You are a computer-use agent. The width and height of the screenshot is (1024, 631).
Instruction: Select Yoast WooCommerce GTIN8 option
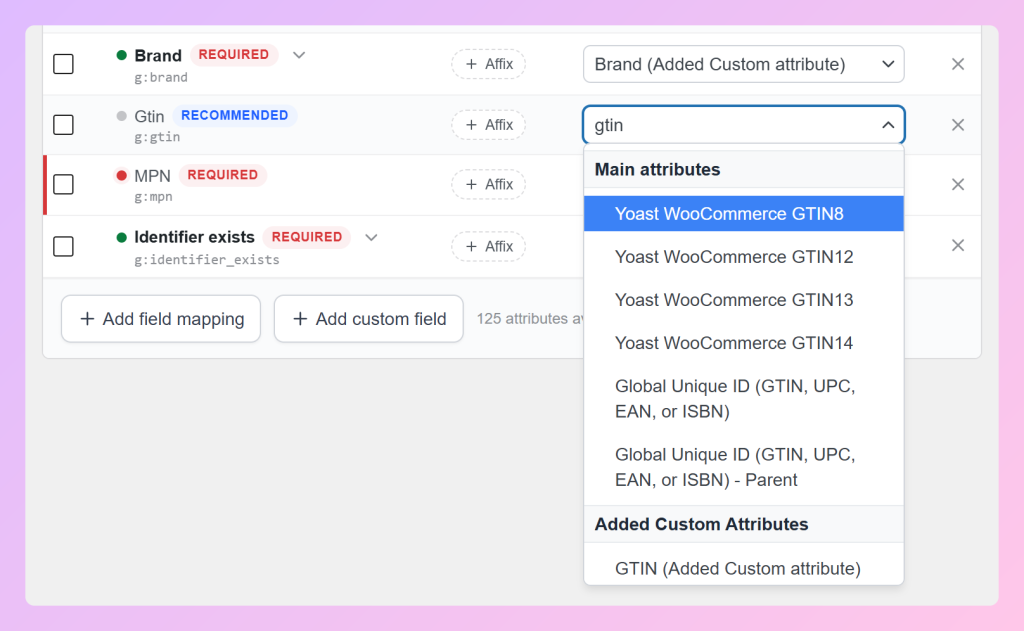pyautogui.click(x=744, y=214)
